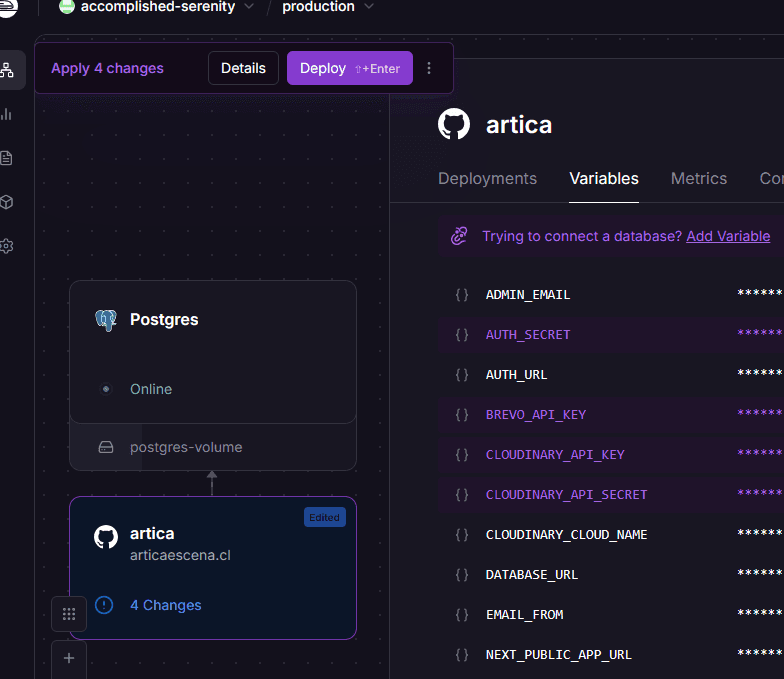This screenshot has height=679, width=784.
Task: Switch to the Deployments tab
Action: (488, 178)
